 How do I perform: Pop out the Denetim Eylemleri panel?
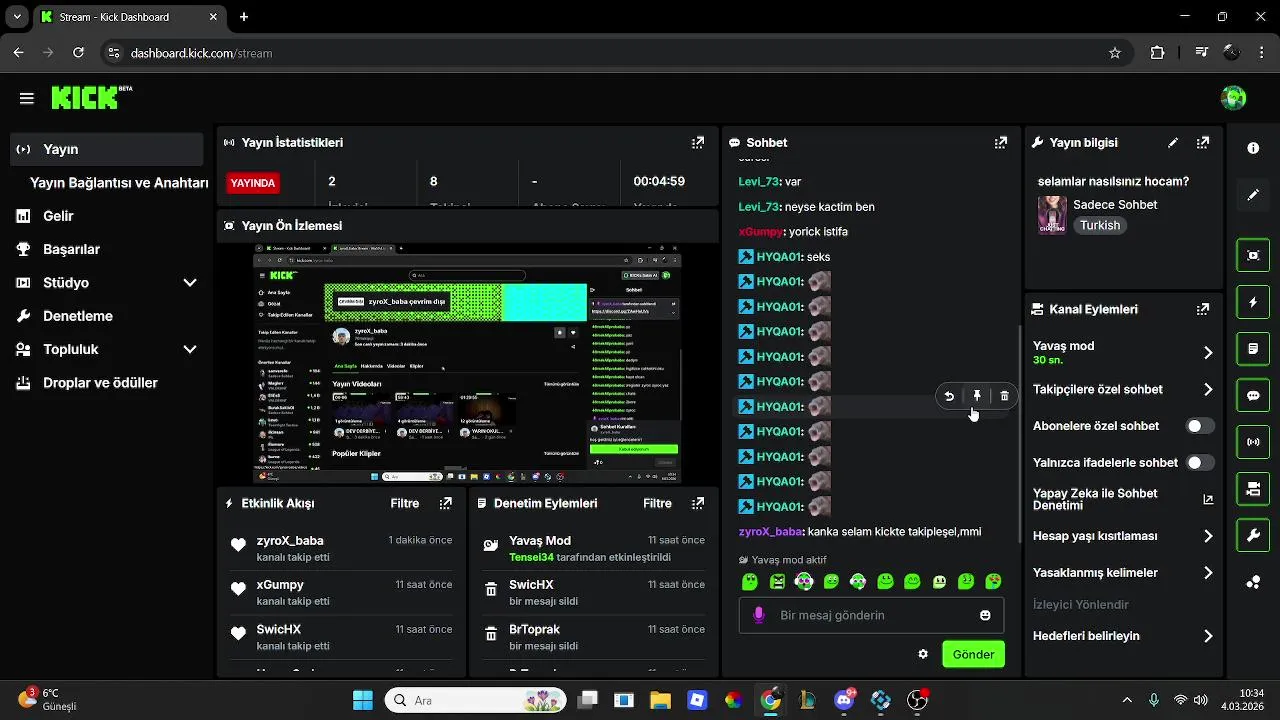pos(698,503)
